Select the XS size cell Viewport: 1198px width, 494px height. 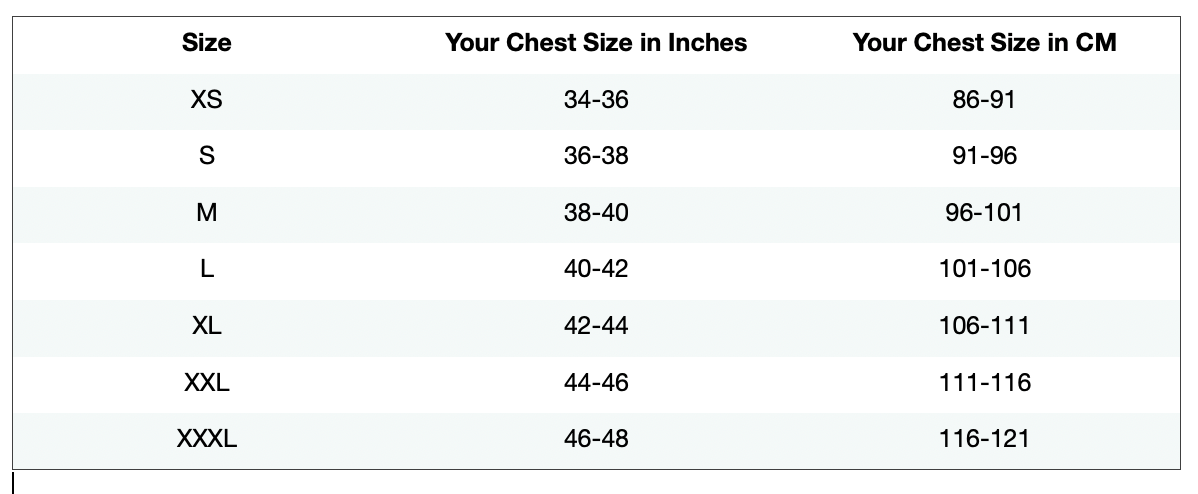coord(207,100)
